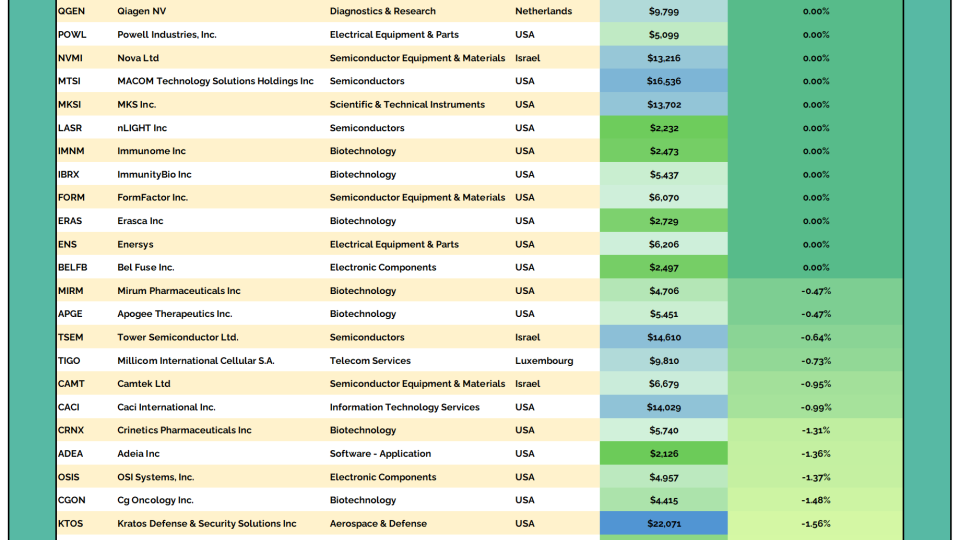
Task: Click Information Technology Services industry cell
Action: tap(405, 407)
